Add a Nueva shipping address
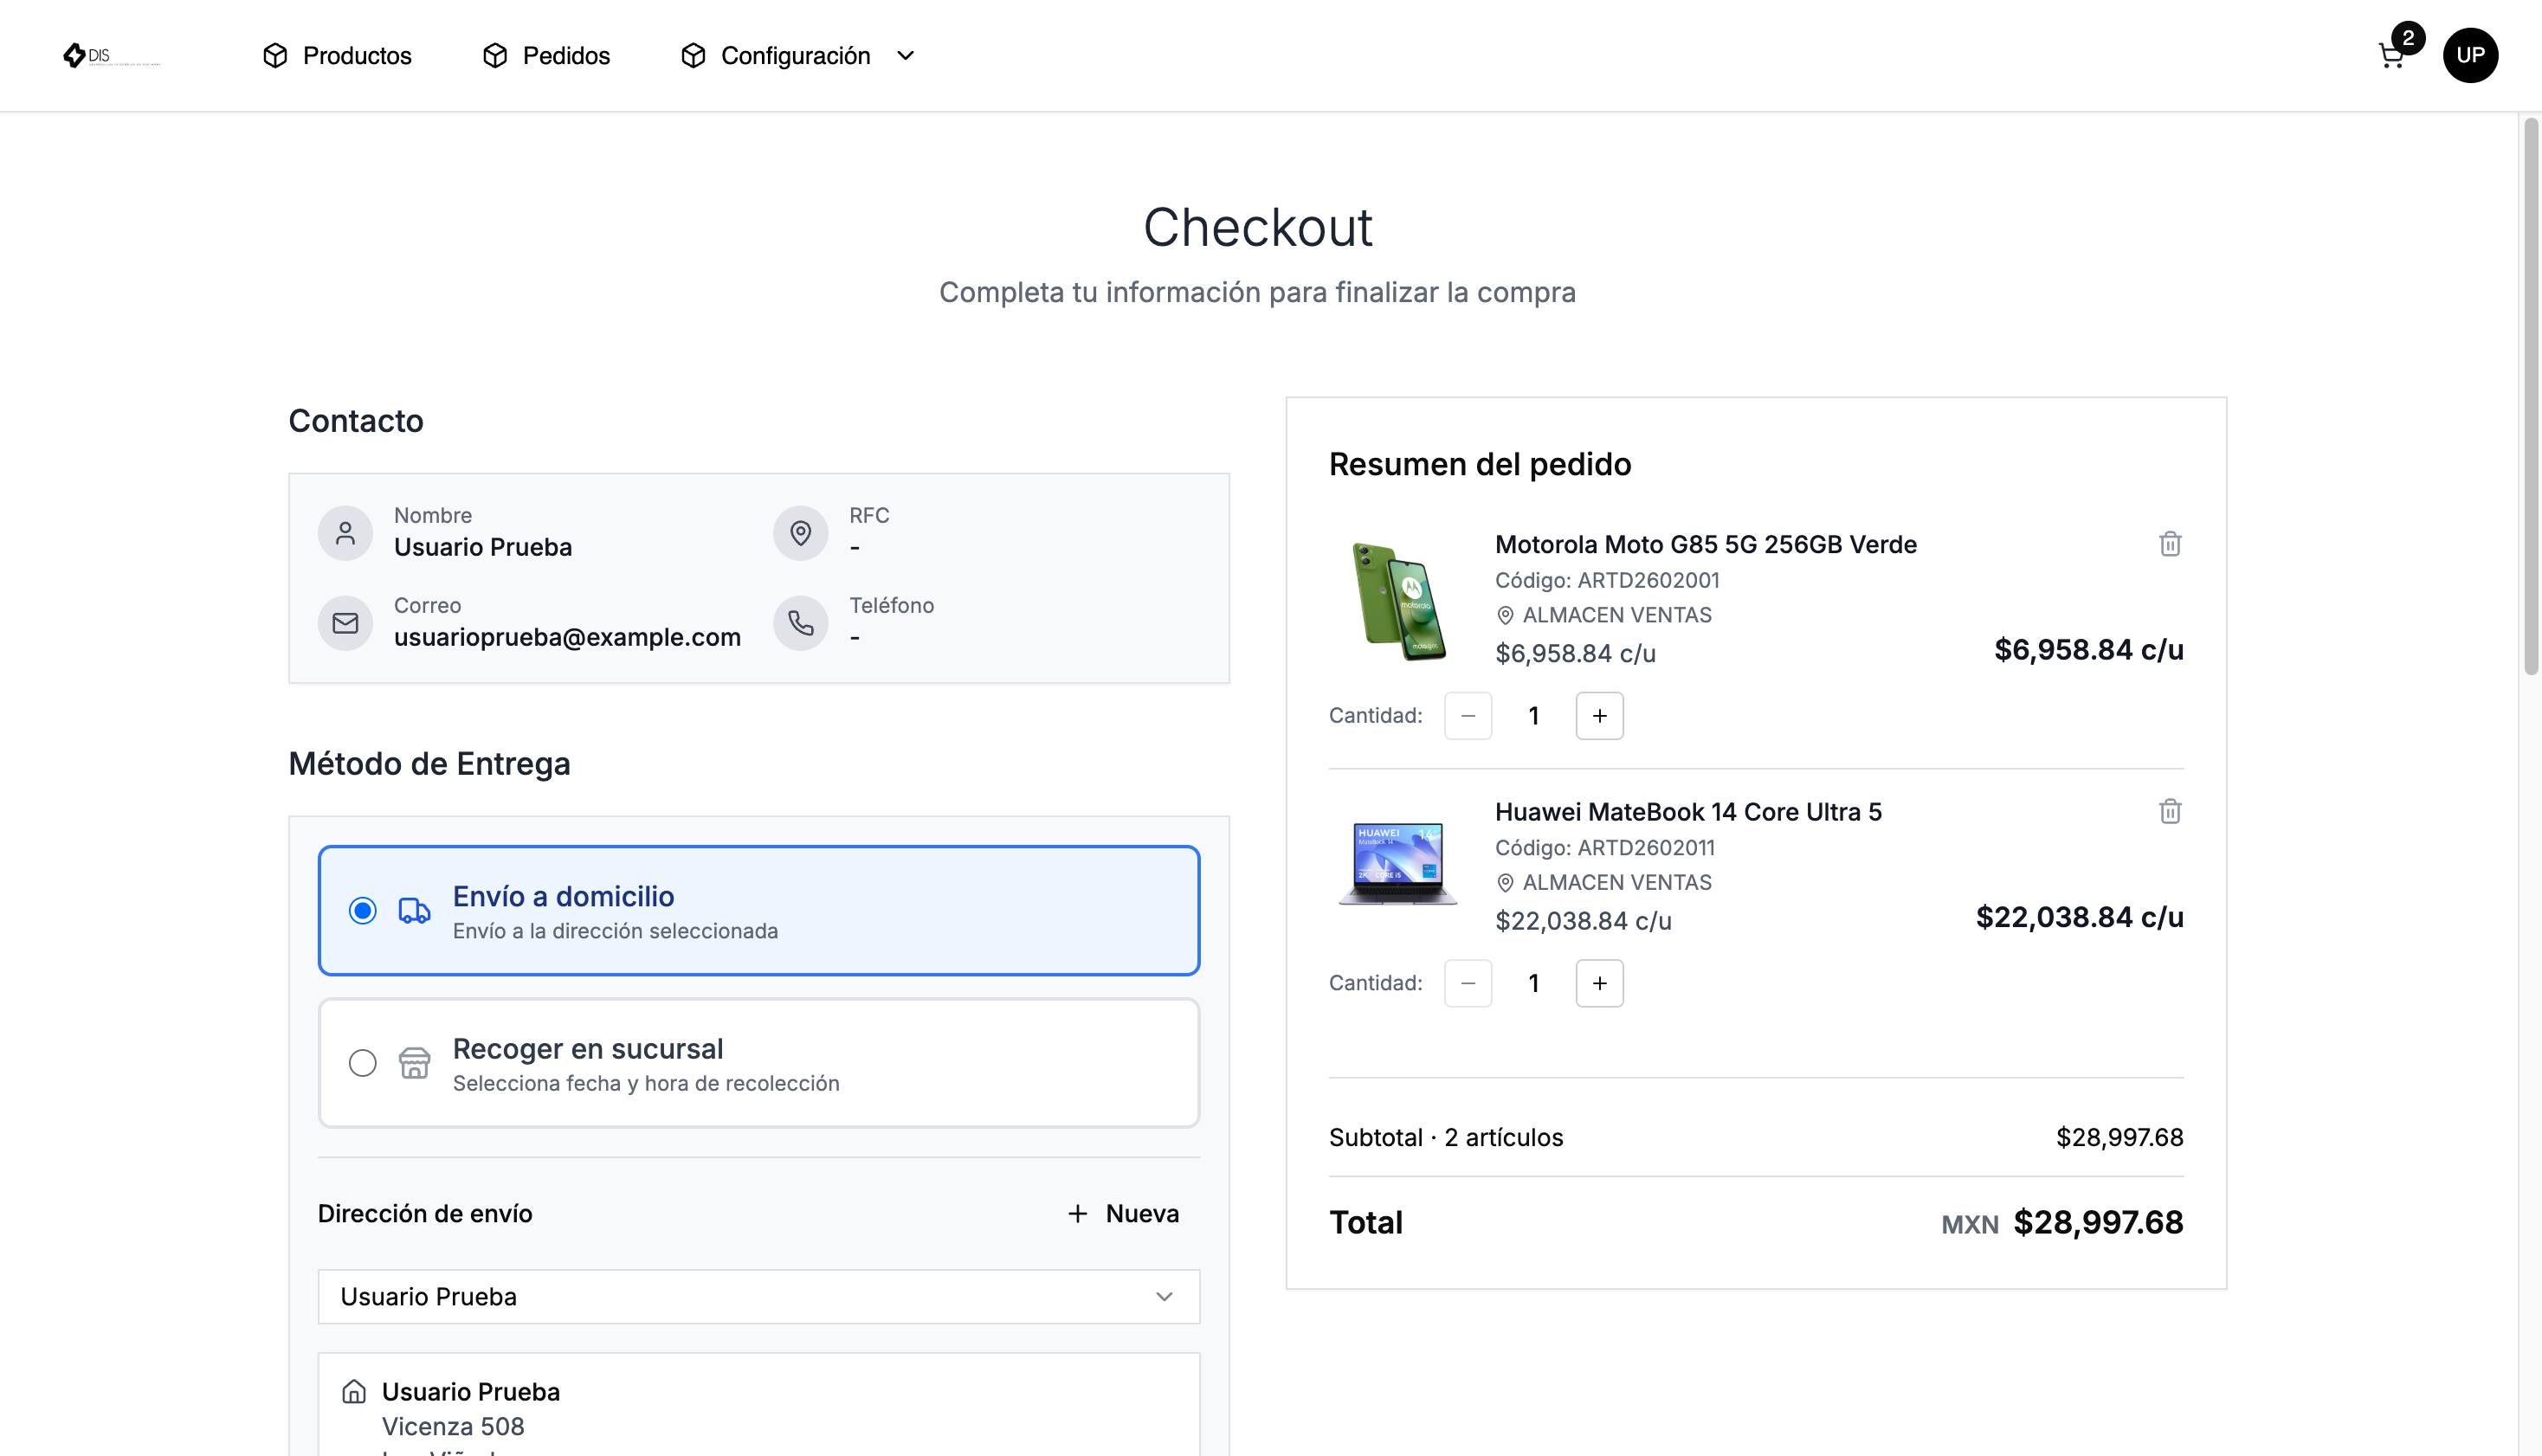The width and height of the screenshot is (2542, 1456). pyautogui.click(x=1124, y=1214)
